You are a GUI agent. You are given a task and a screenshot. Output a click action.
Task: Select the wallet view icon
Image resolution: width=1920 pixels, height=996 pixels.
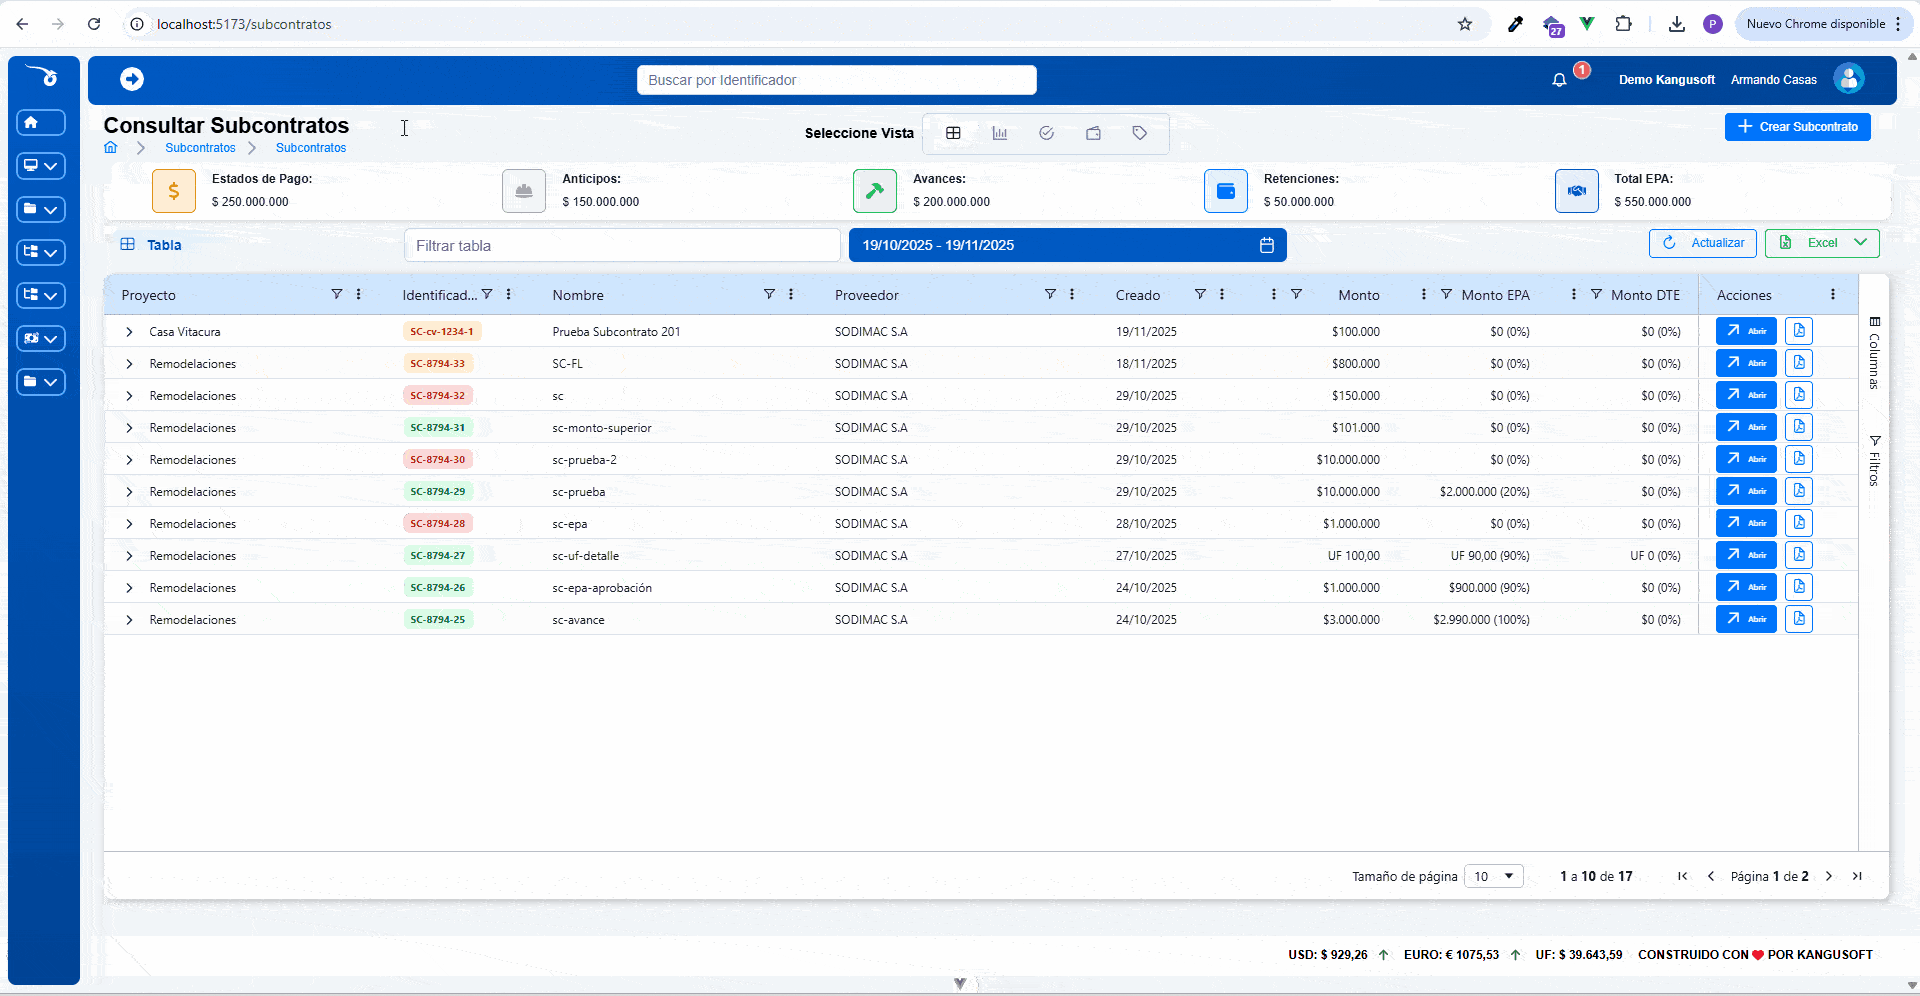coord(1093,133)
